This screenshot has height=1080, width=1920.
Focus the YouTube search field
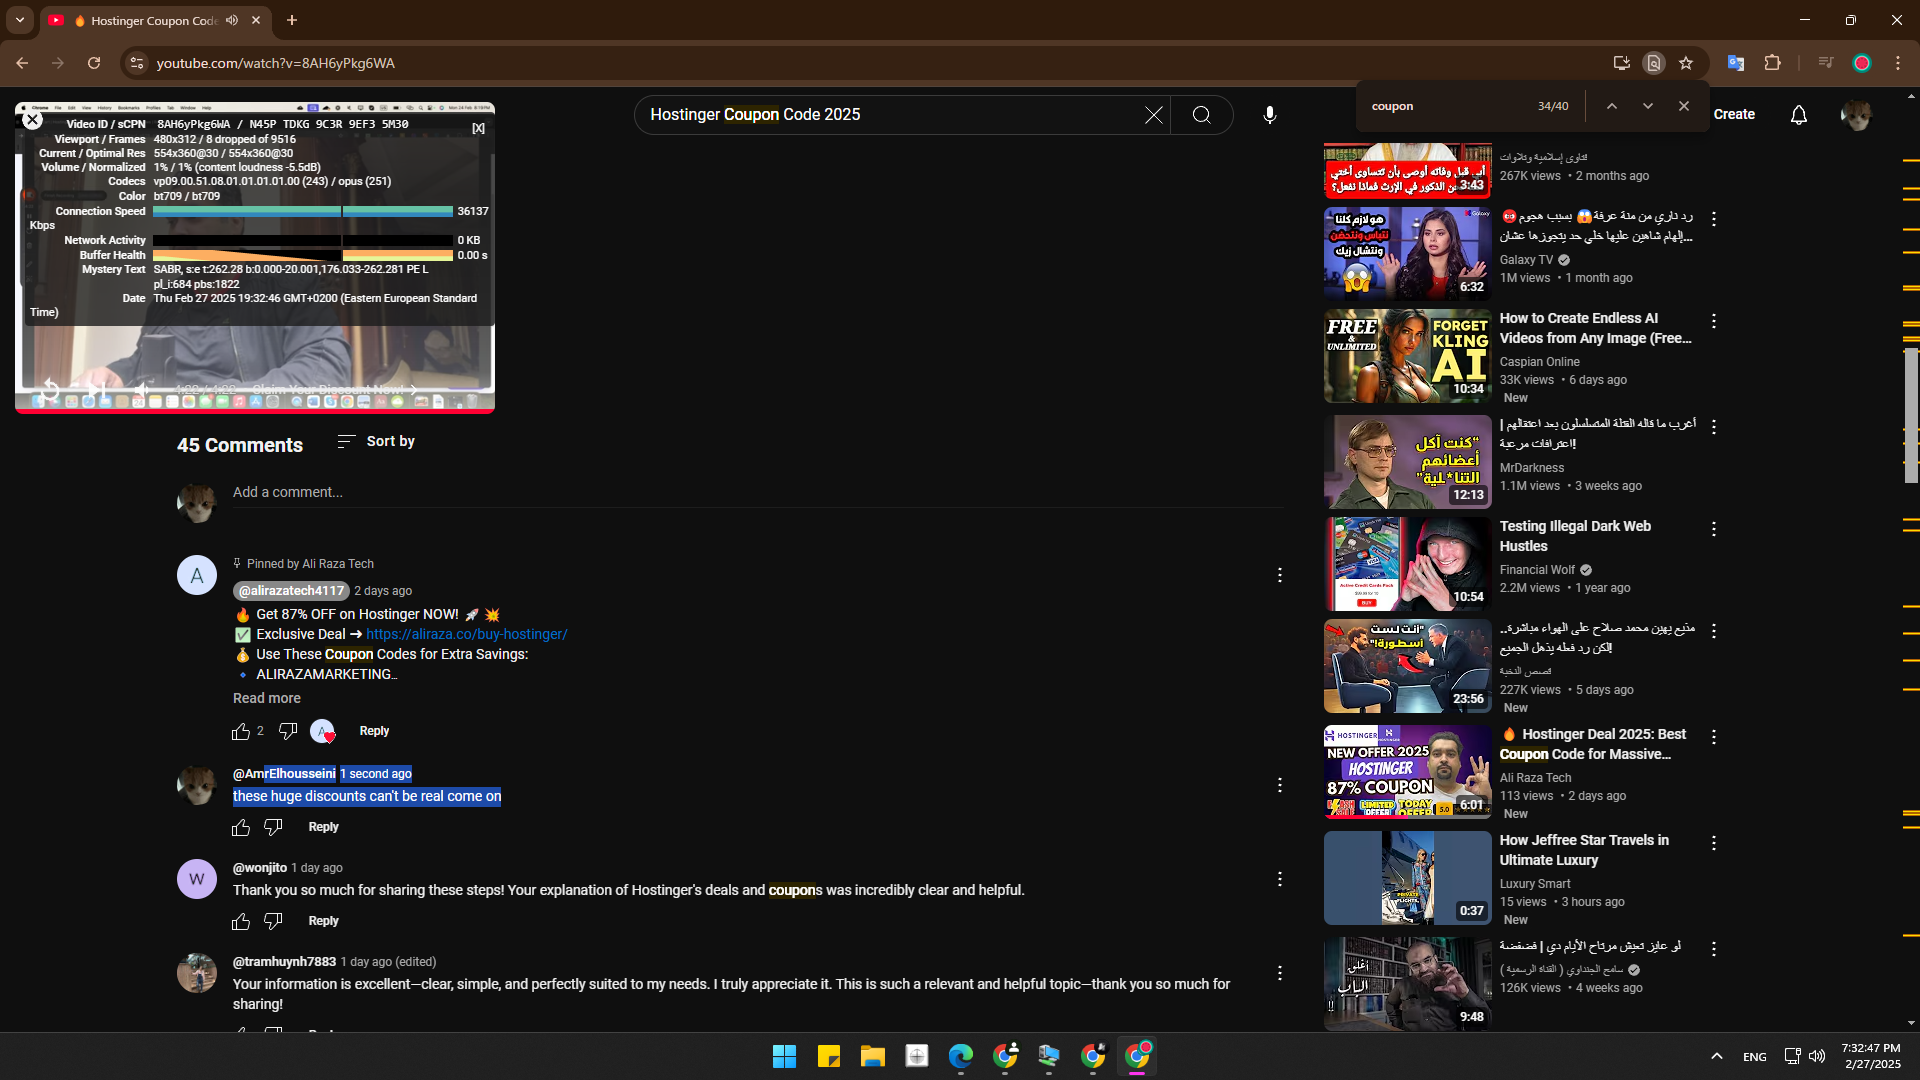[x=890, y=115]
